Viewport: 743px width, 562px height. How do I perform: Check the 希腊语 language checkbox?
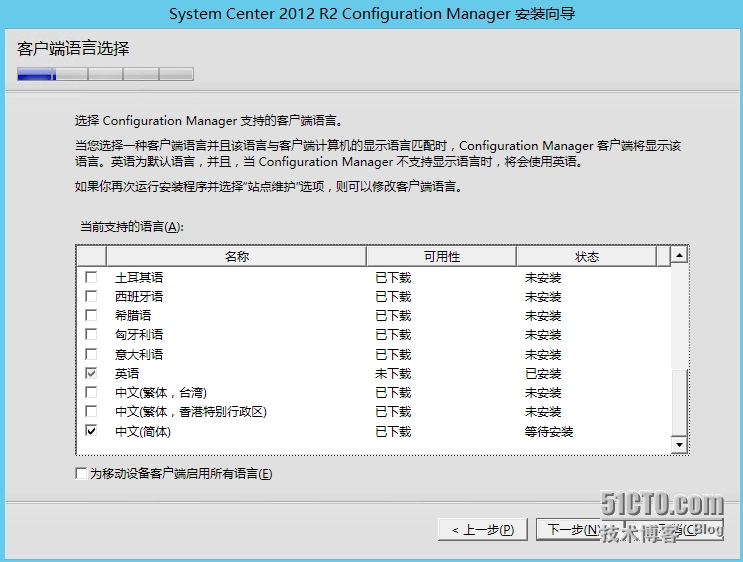tap(91, 316)
